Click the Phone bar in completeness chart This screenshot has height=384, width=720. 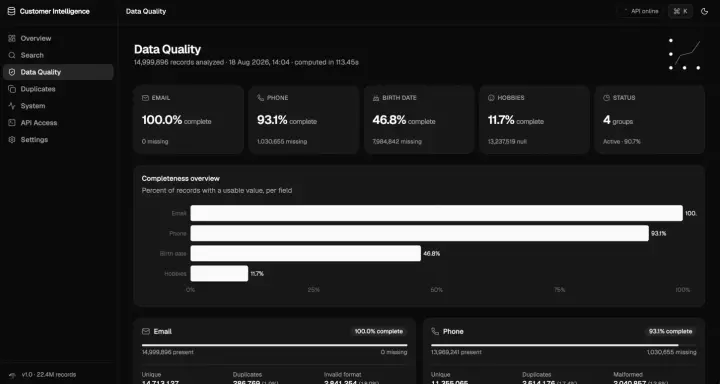pyautogui.click(x=420, y=233)
